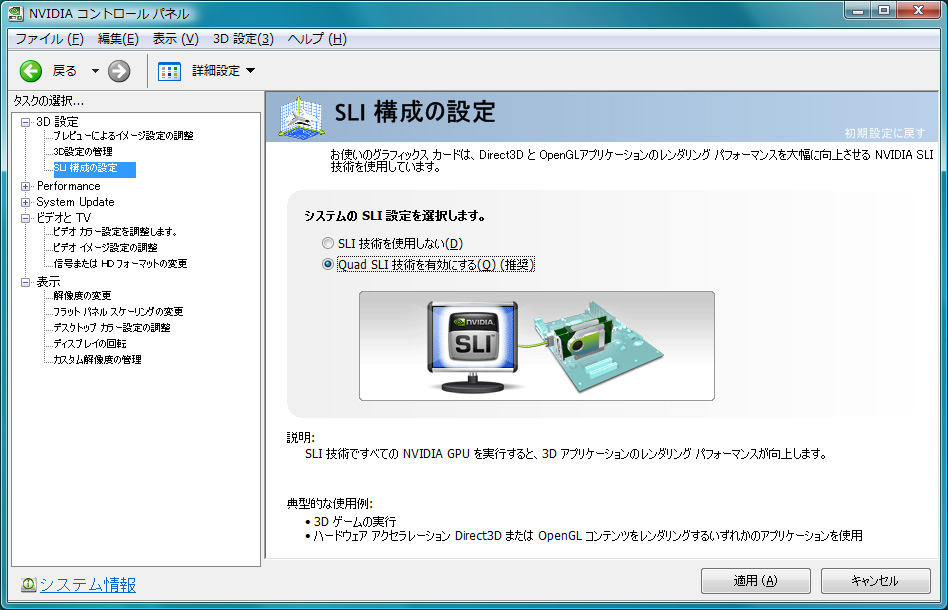Click the 戻る back label
This screenshot has height=610, width=948.
coord(65,71)
